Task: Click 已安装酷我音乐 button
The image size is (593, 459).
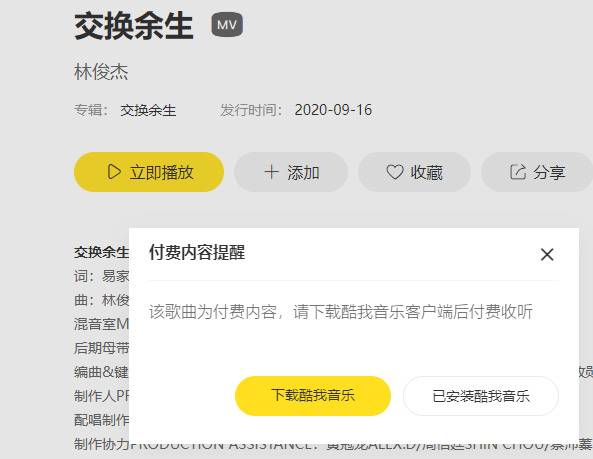Action: pos(481,396)
